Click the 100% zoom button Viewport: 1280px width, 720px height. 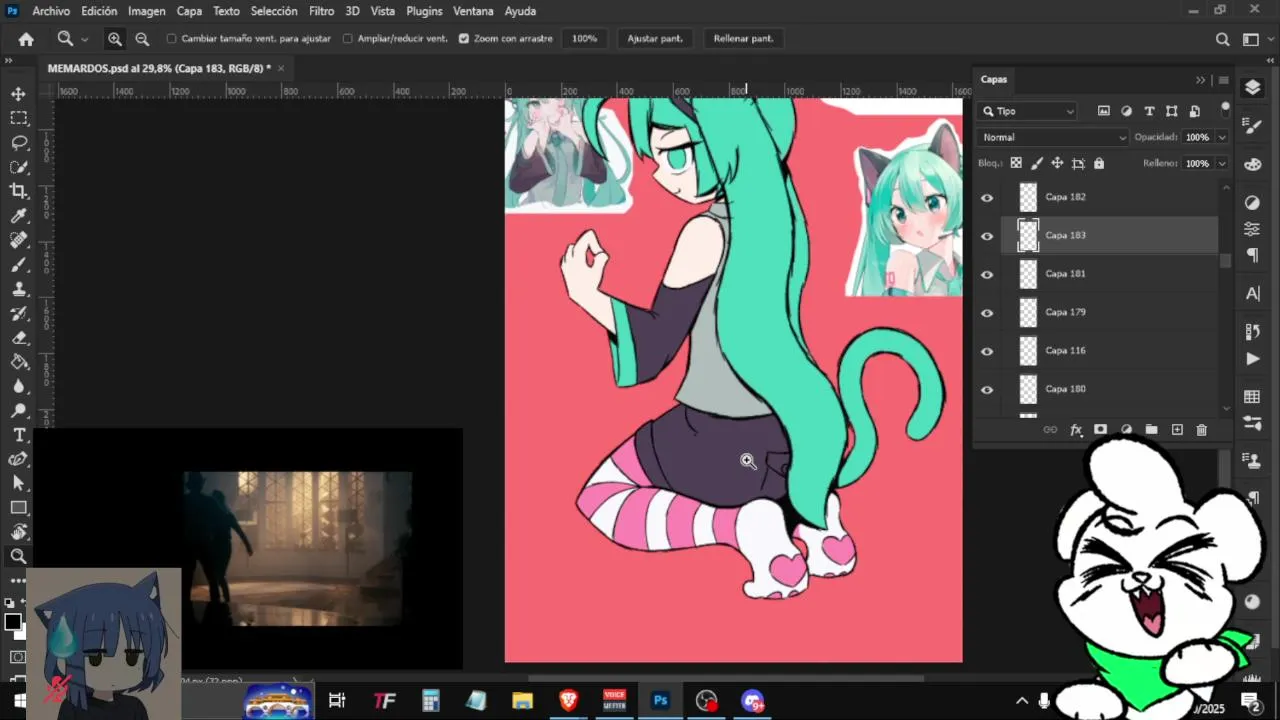coord(584,39)
